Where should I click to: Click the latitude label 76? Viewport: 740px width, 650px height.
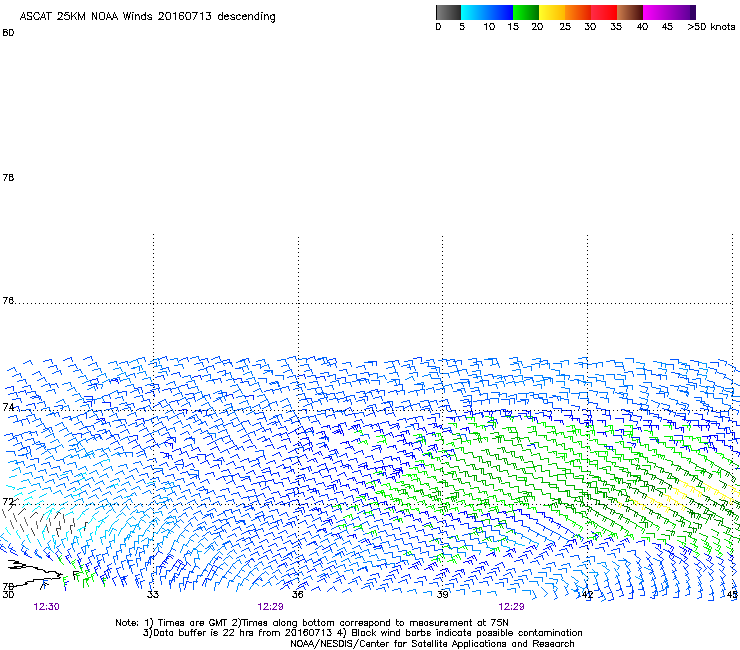coord(8,300)
